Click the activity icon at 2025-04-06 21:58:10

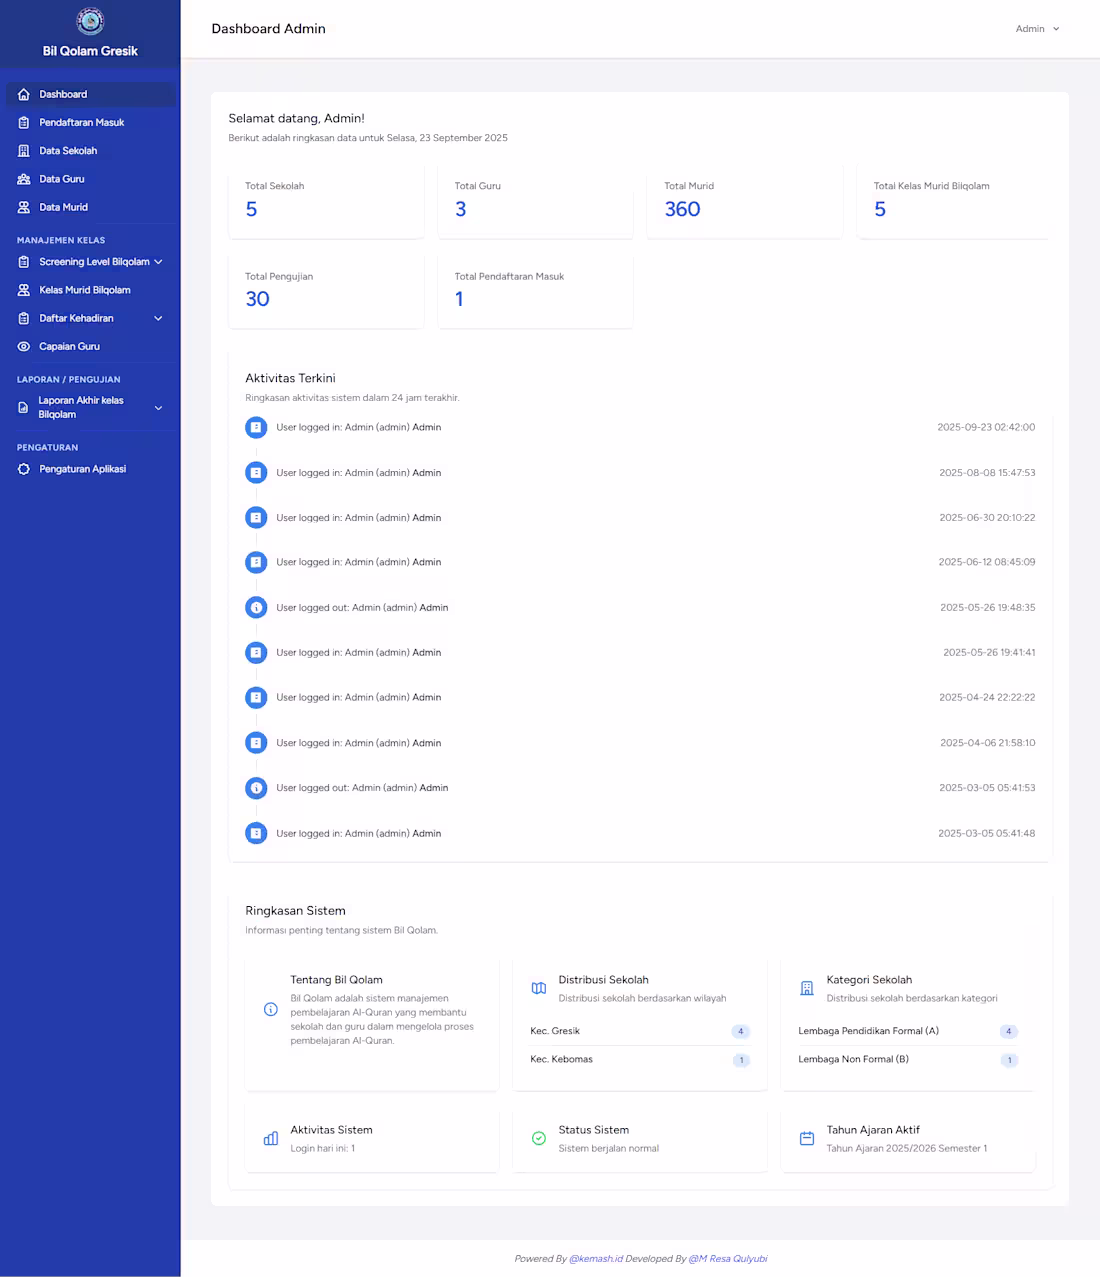256,743
